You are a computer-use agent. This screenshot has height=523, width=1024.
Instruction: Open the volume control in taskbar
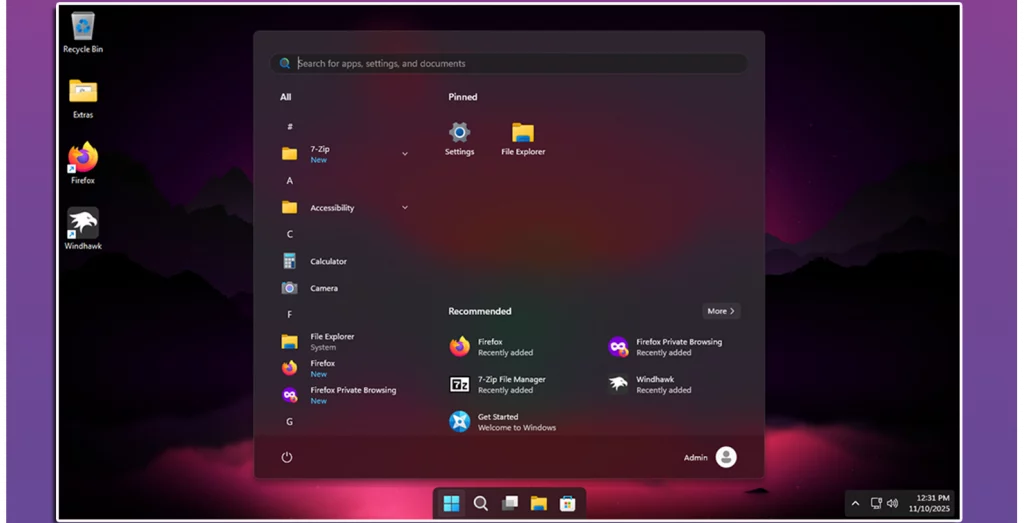tap(892, 503)
